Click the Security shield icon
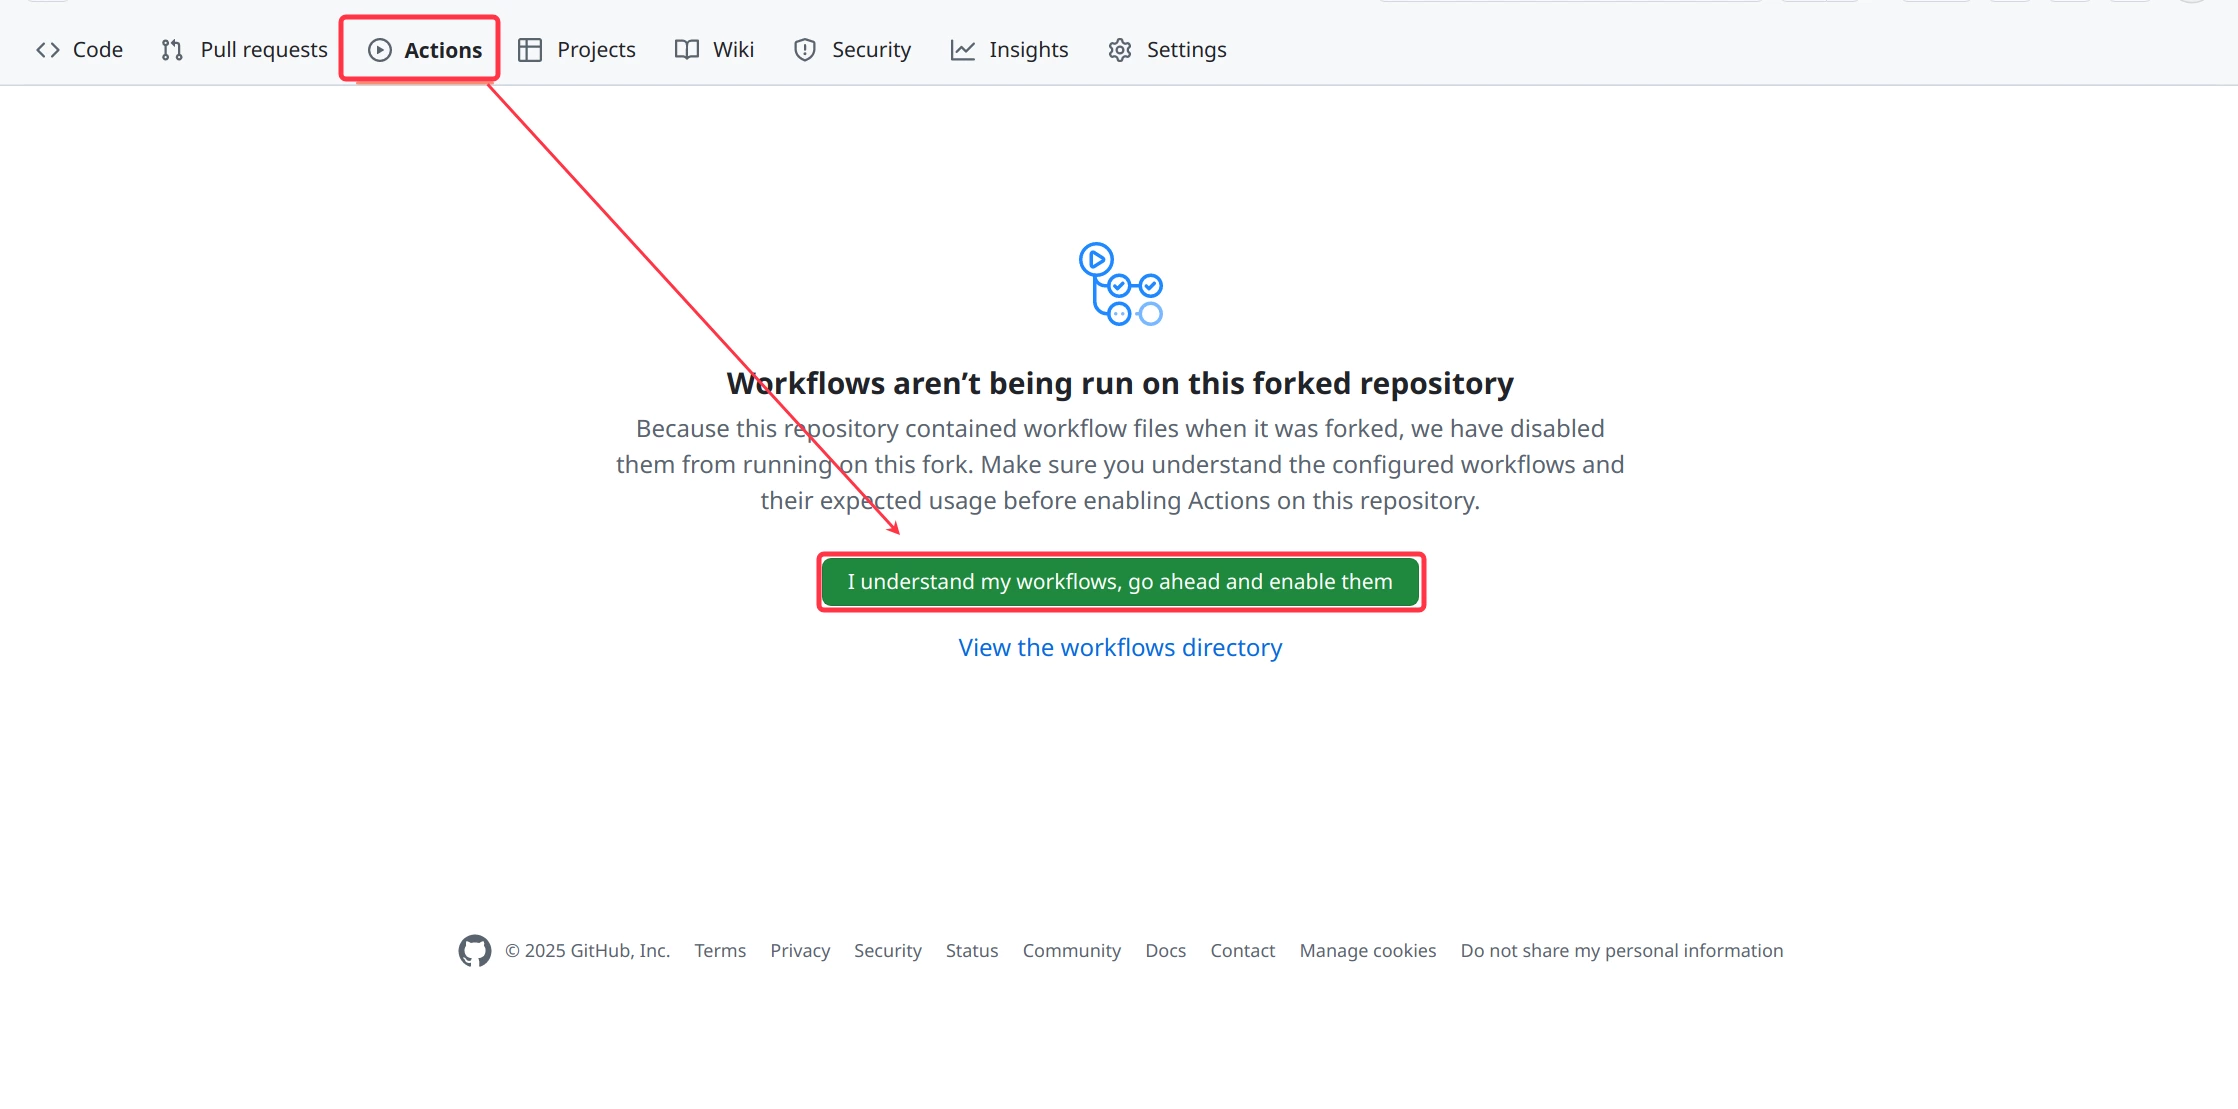2238x1109 pixels. point(804,49)
